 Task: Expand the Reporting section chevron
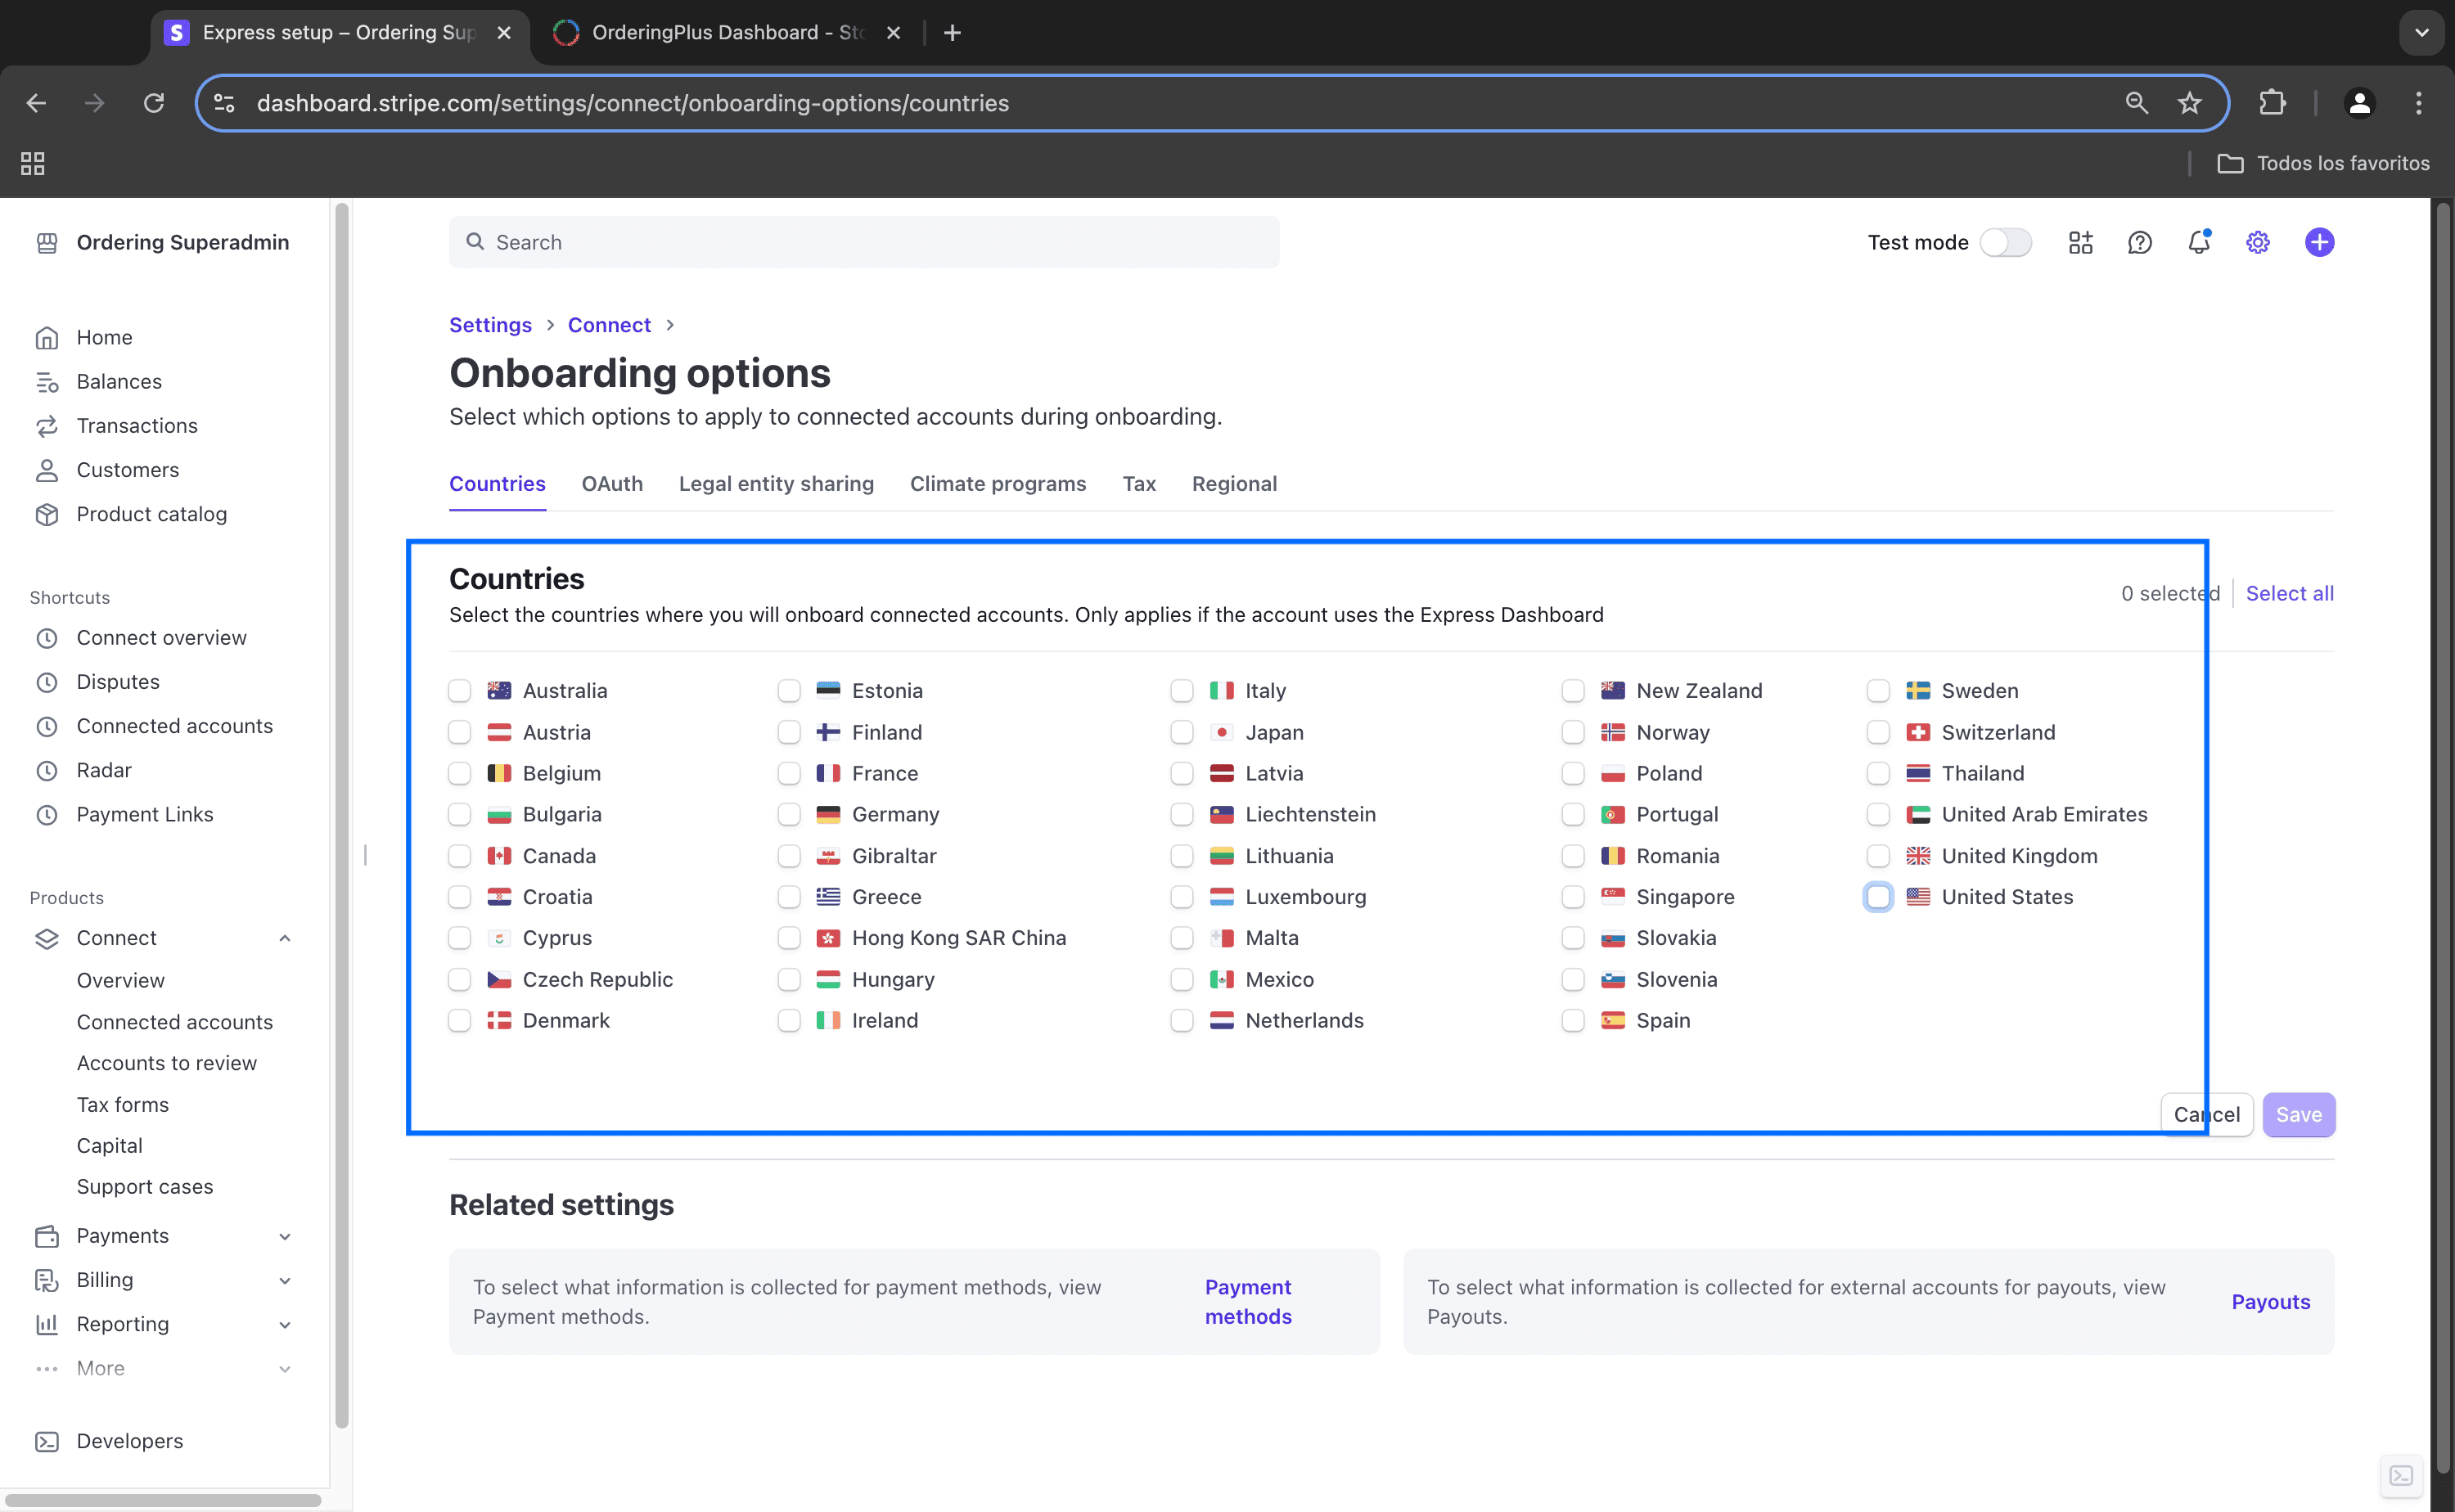click(x=284, y=1324)
